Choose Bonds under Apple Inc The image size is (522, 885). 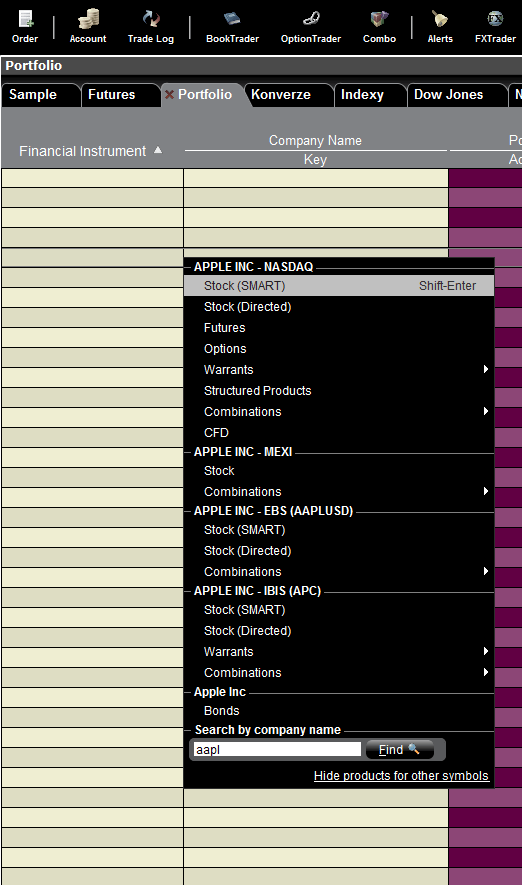[339, 711]
